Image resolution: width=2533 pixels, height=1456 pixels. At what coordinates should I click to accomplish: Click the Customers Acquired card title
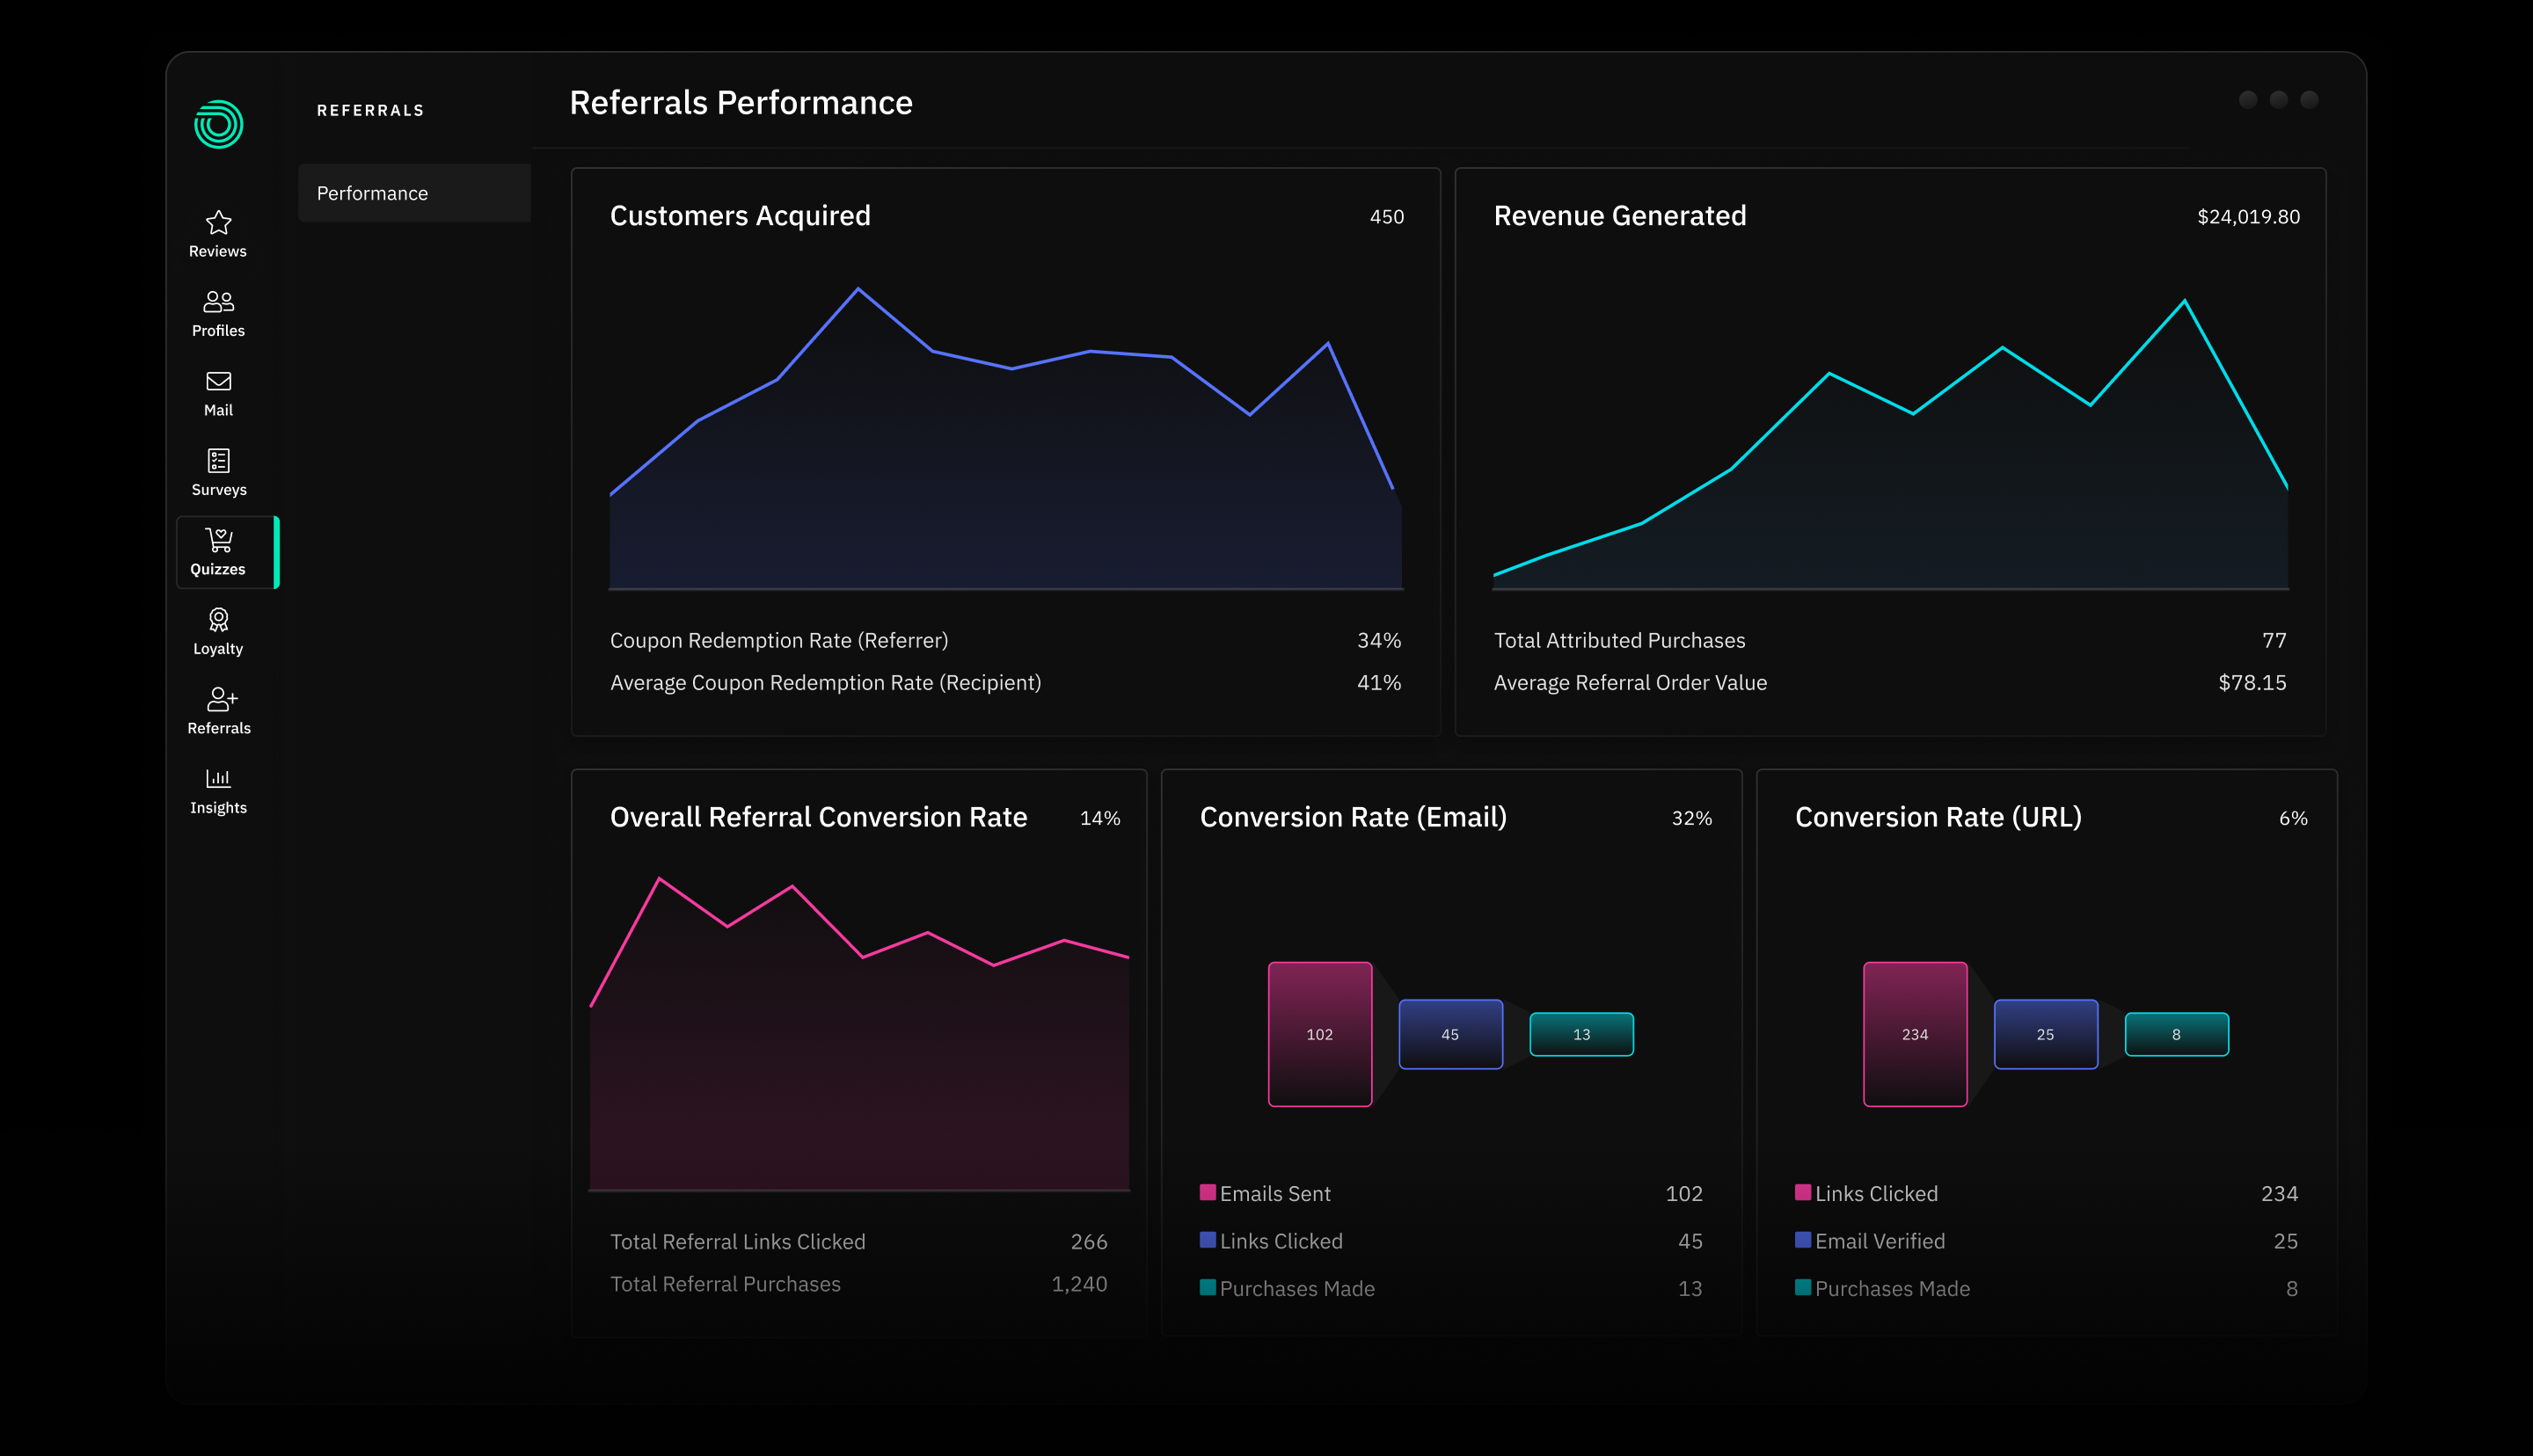click(x=740, y=215)
